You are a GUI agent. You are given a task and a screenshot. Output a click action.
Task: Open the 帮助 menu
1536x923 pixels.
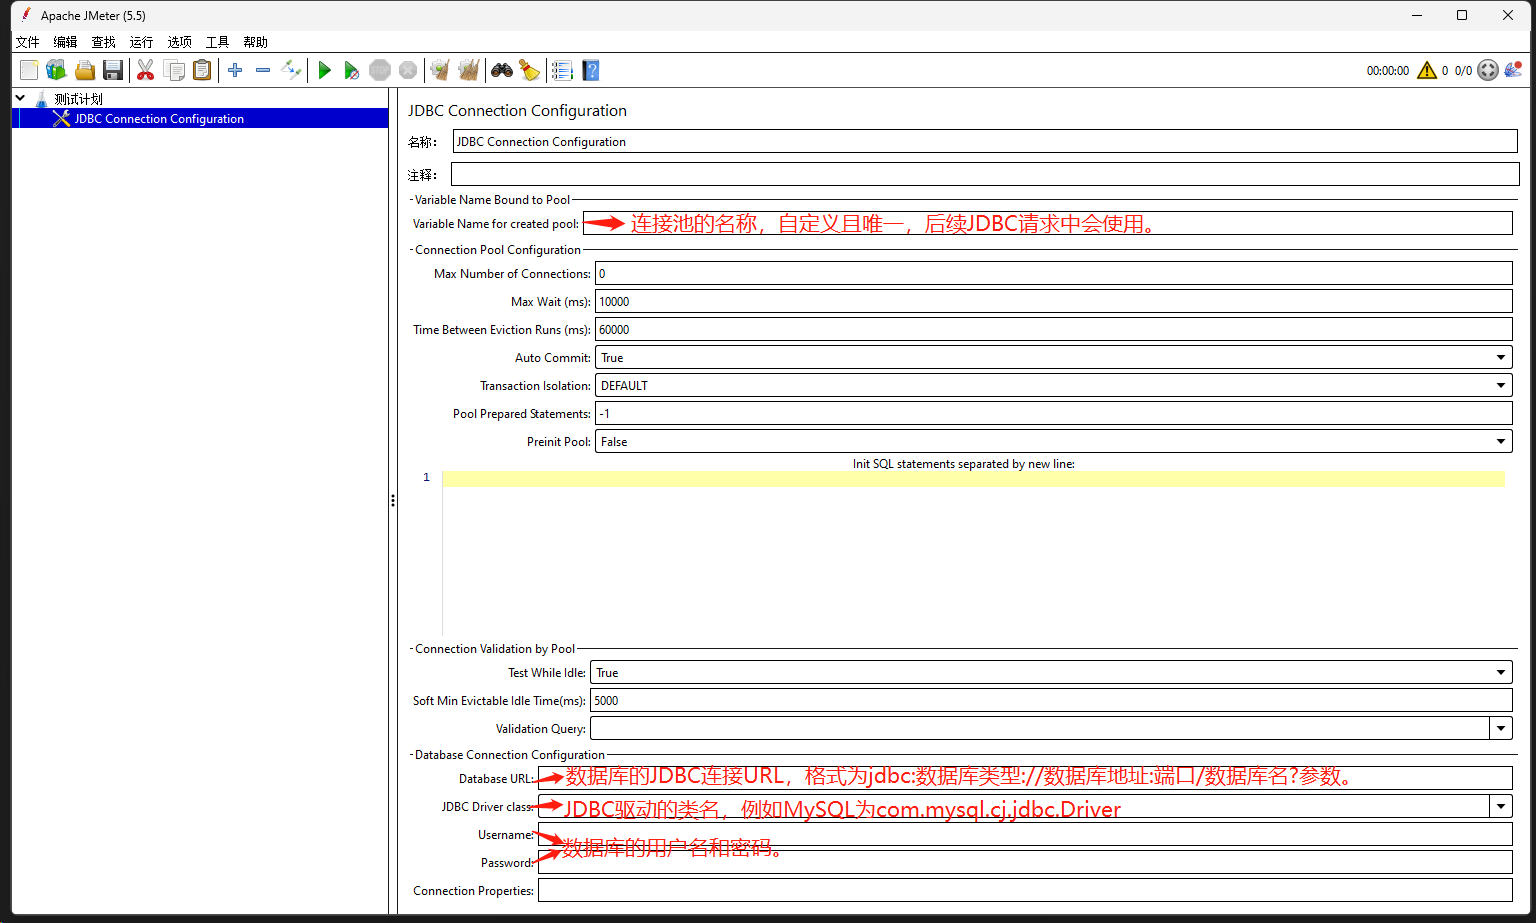tap(256, 42)
